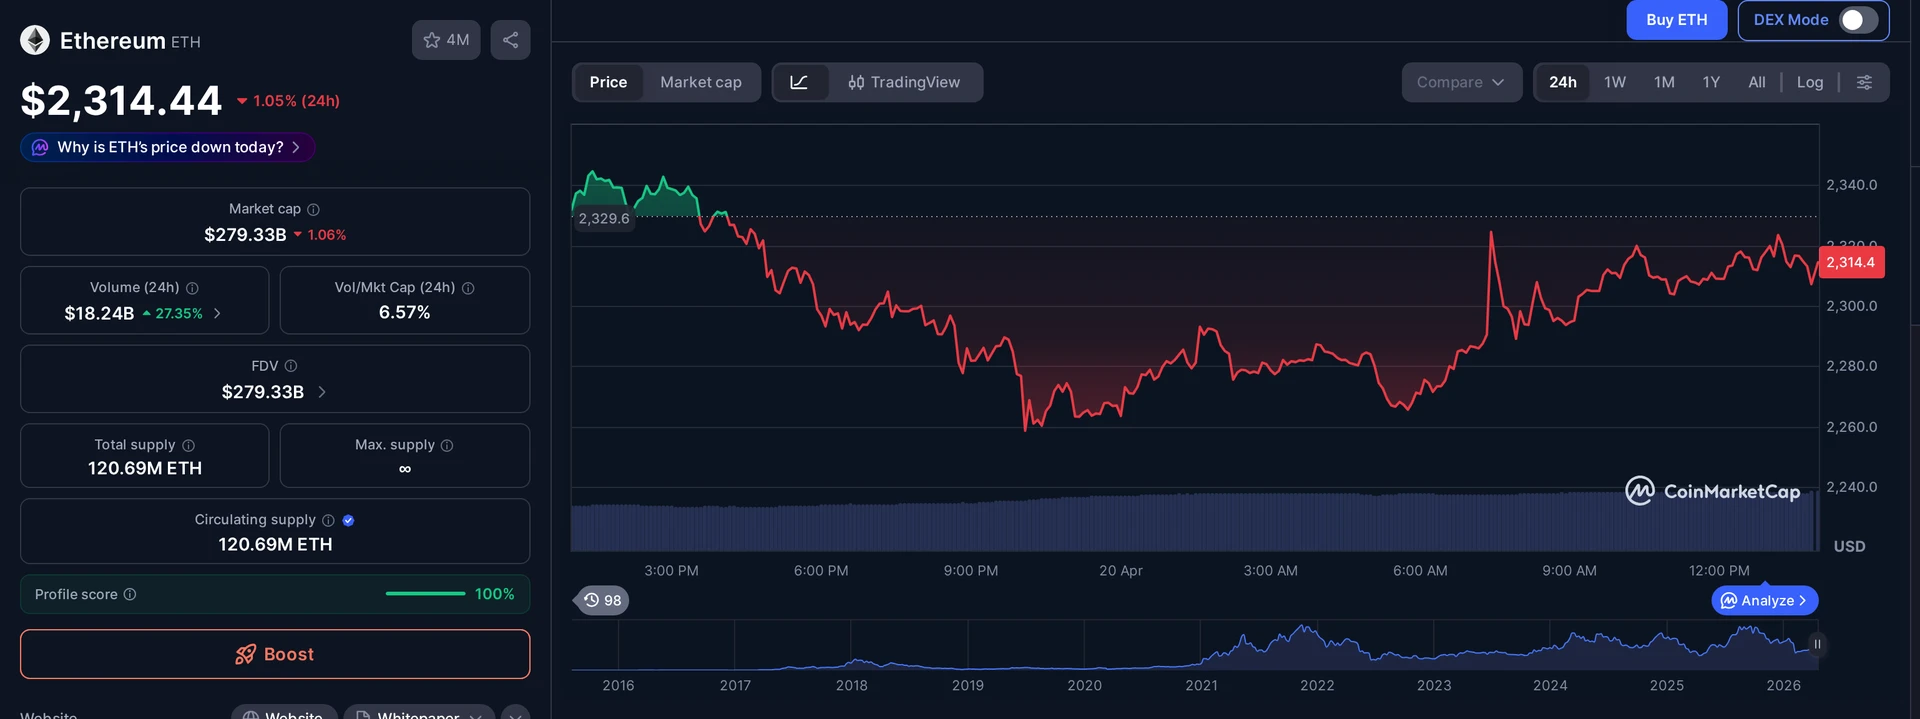The height and width of the screenshot is (719, 1920).
Task: Toggle DEX Mode switch
Action: click(x=1859, y=20)
